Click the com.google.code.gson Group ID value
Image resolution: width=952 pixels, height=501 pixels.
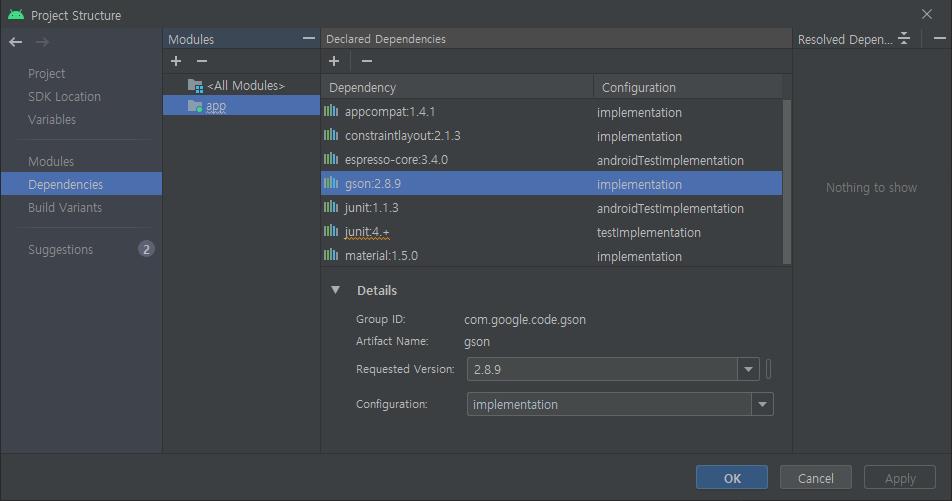pyautogui.click(x=525, y=319)
